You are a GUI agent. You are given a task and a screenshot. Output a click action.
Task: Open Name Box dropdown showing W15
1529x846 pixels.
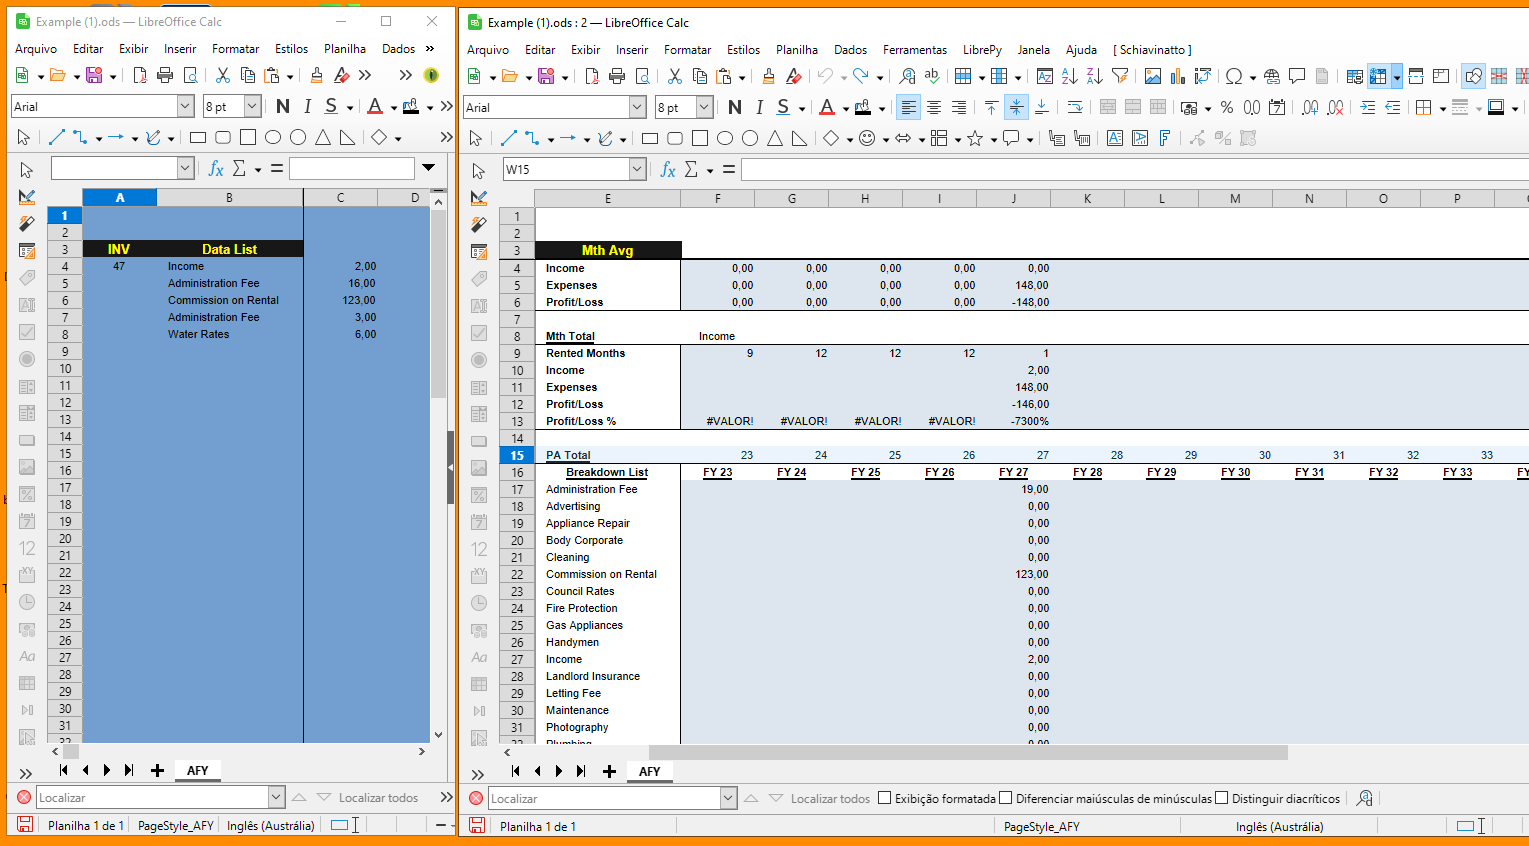click(x=637, y=170)
